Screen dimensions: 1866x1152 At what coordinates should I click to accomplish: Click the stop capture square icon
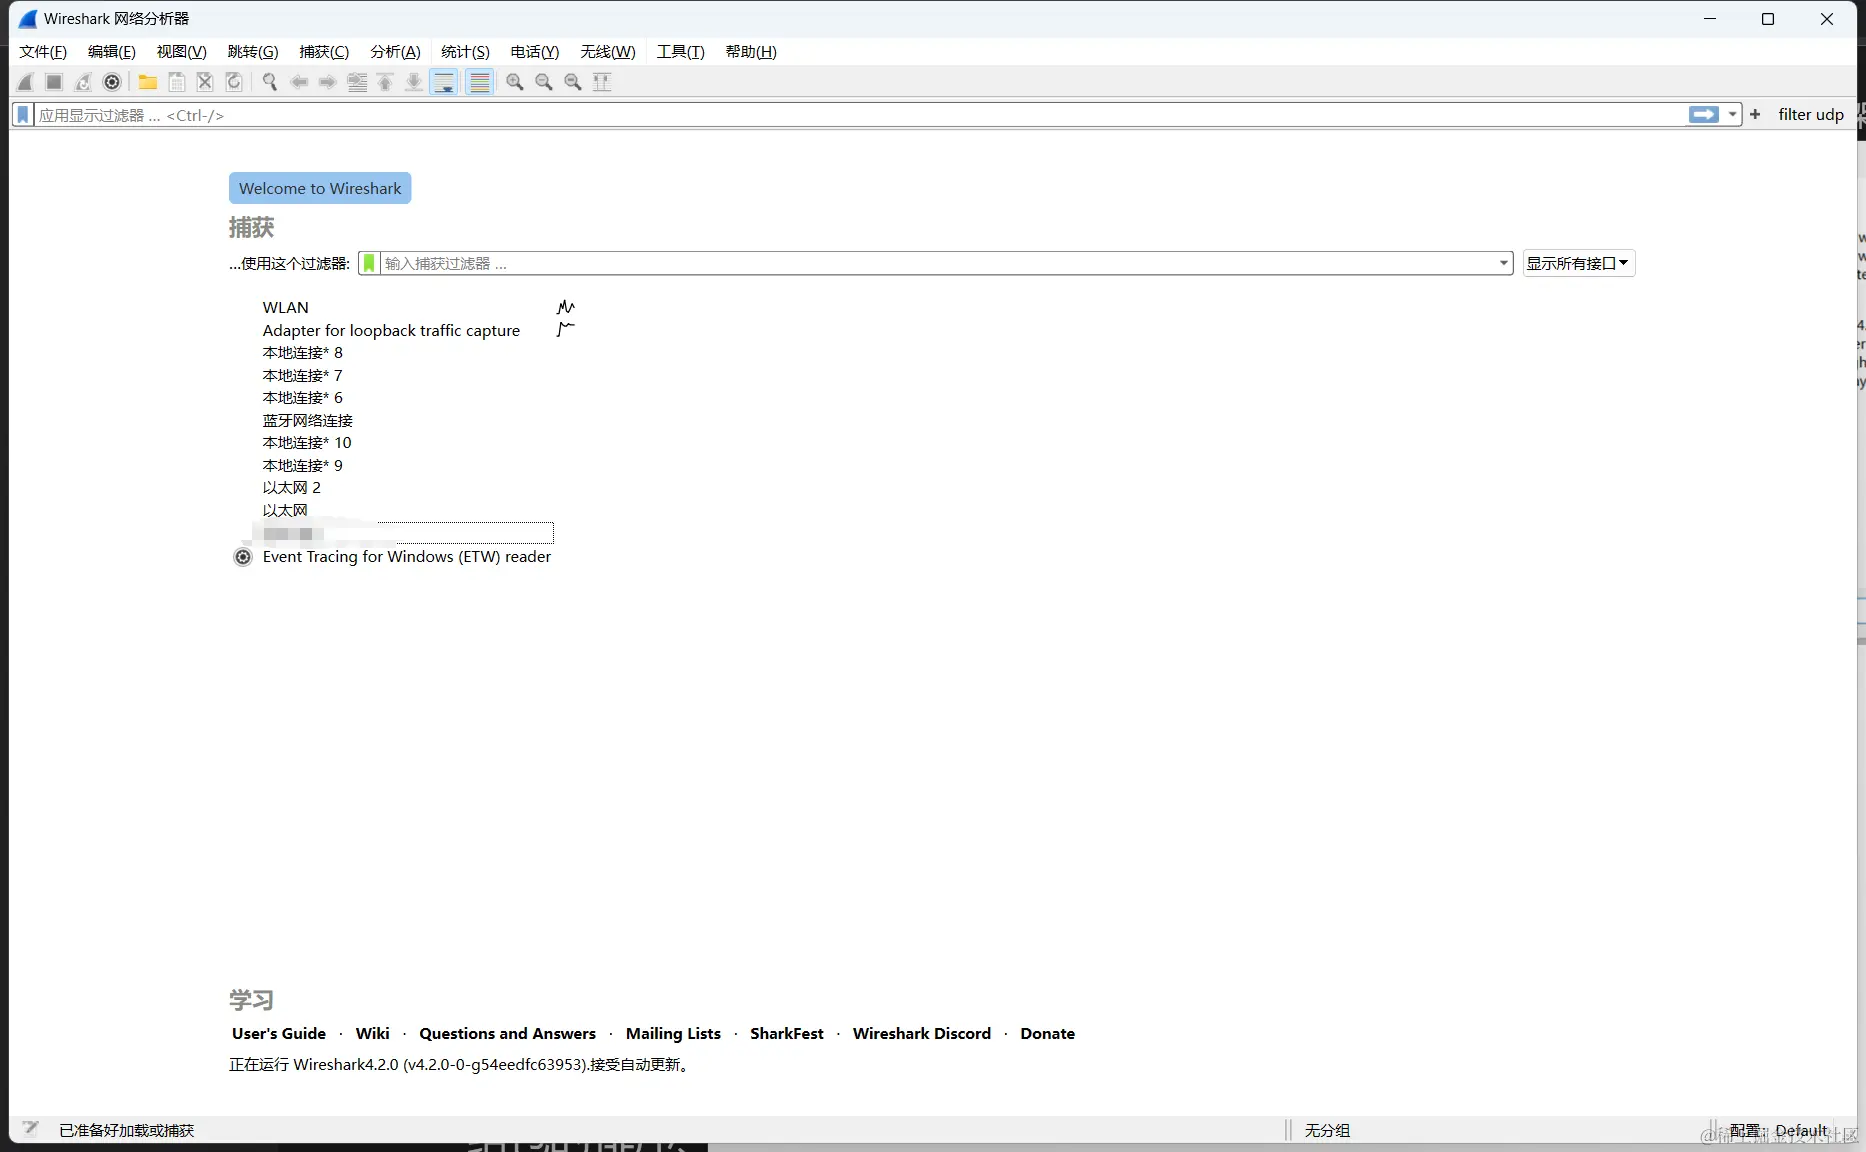pyautogui.click(x=54, y=82)
